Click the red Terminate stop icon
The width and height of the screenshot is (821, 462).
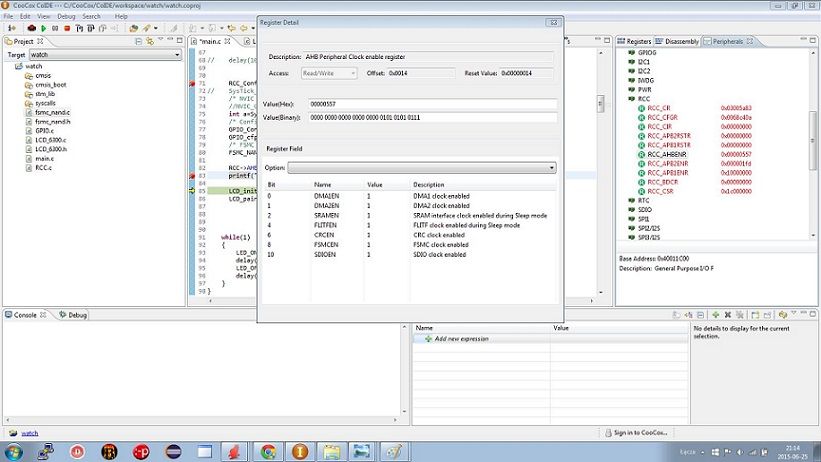(x=67, y=28)
